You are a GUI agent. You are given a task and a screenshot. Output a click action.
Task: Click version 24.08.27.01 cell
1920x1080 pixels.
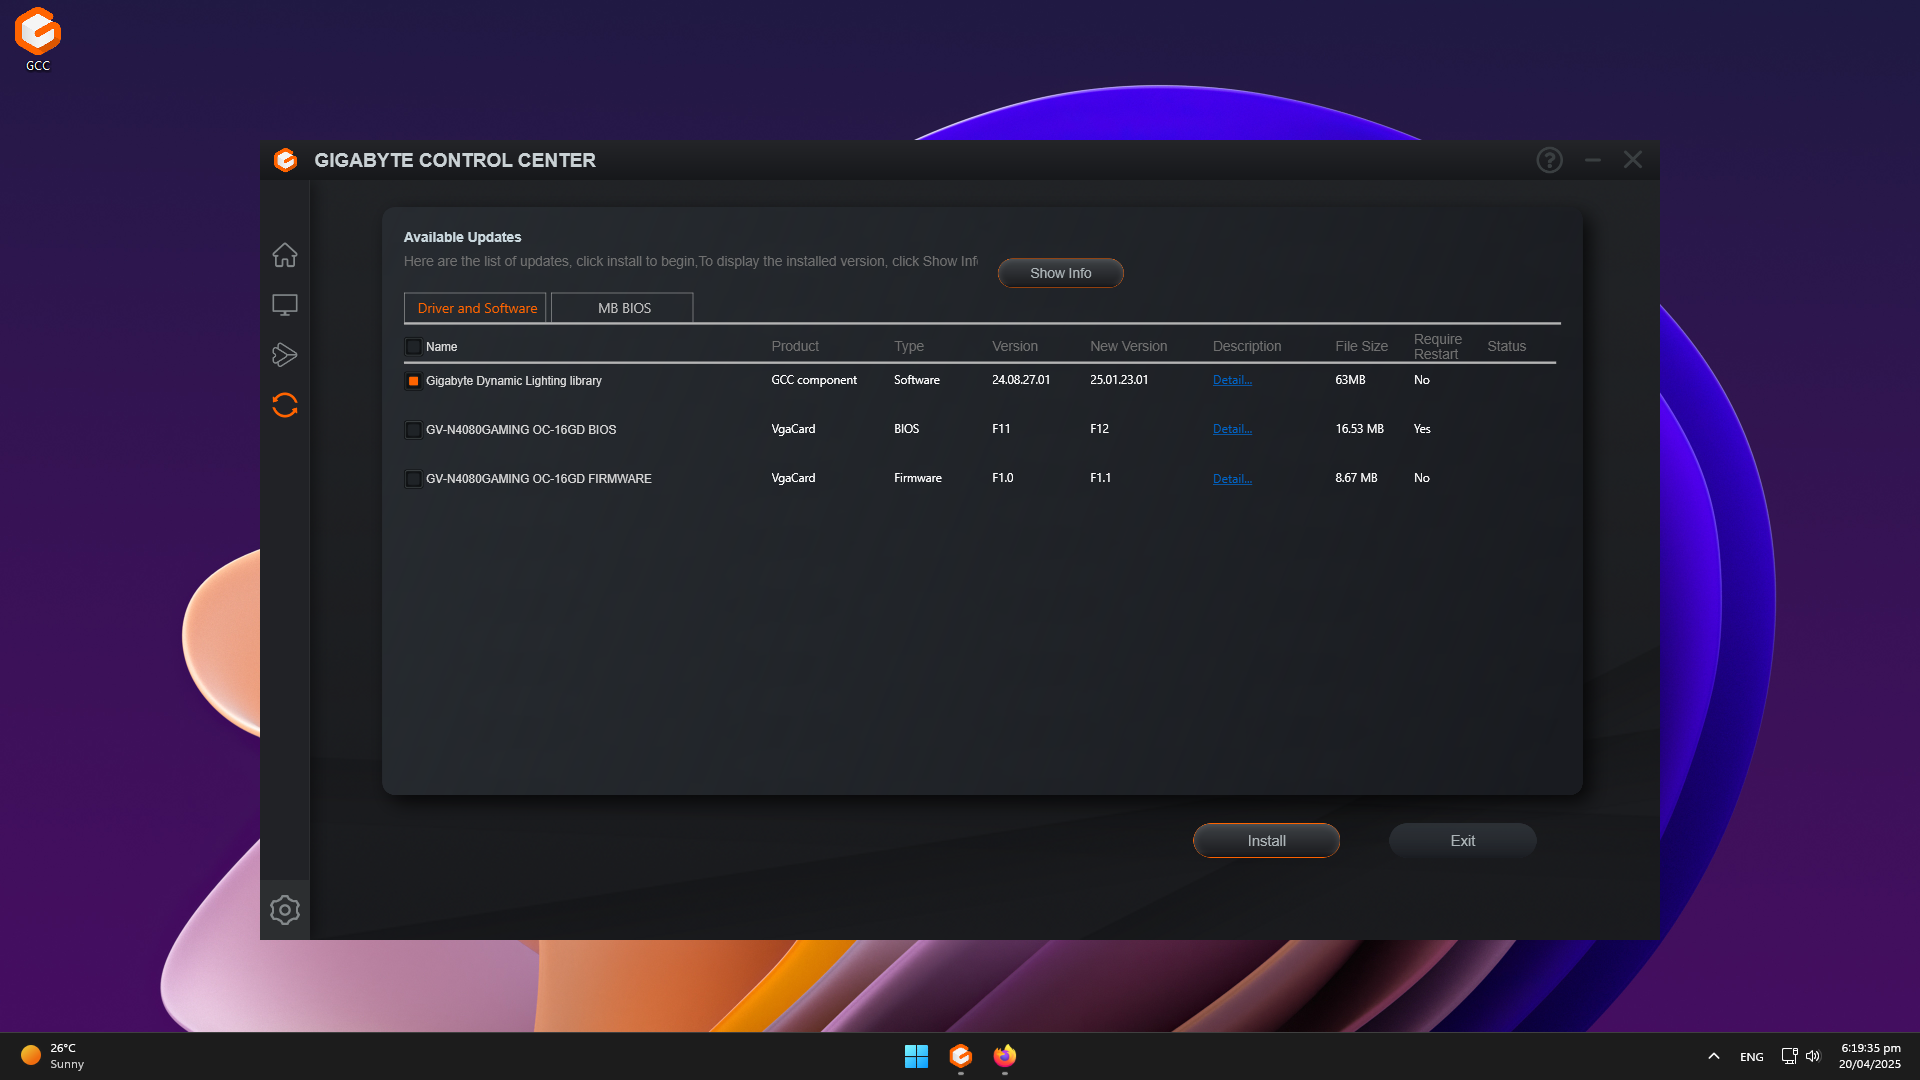click(1021, 380)
